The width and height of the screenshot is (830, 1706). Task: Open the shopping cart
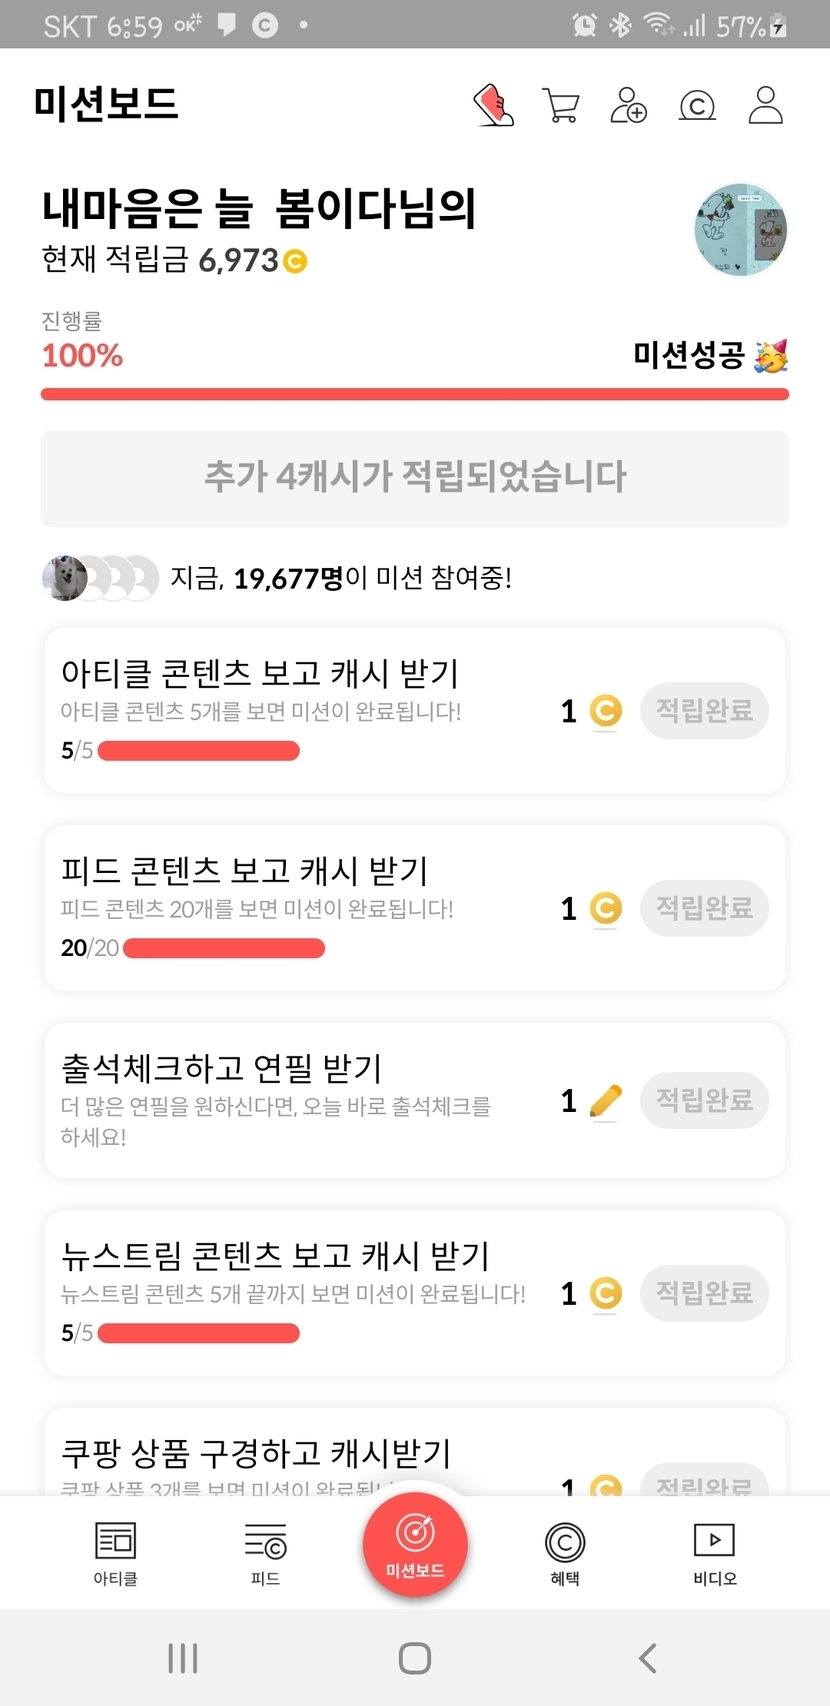pos(561,105)
